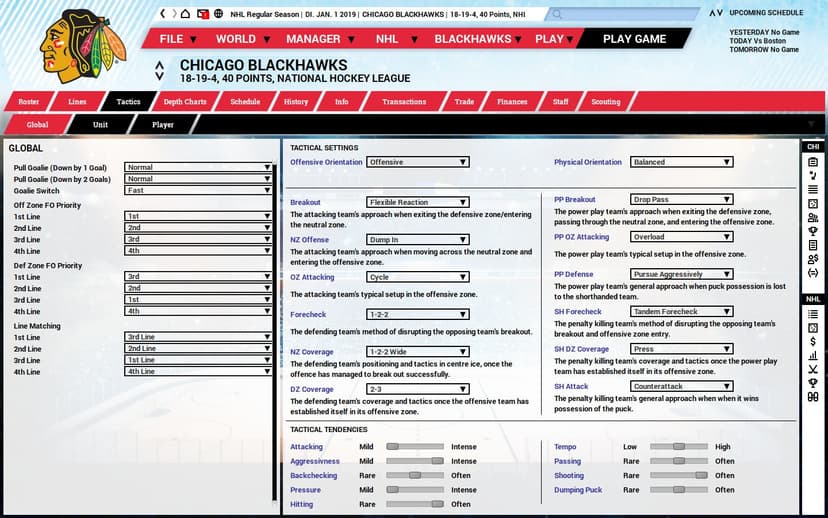828x518 pixels.
Task: Click the search magnifier icon
Action: click(x=557, y=14)
